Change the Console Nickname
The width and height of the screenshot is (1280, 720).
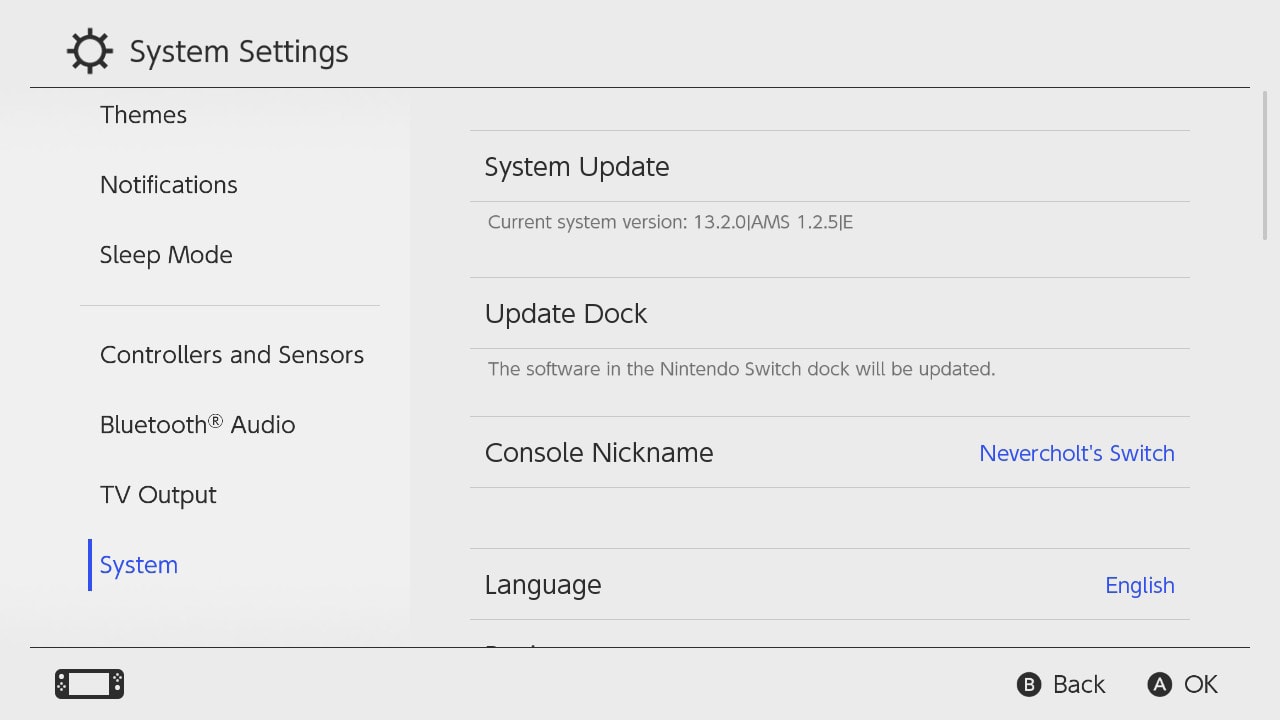[599, 452]
